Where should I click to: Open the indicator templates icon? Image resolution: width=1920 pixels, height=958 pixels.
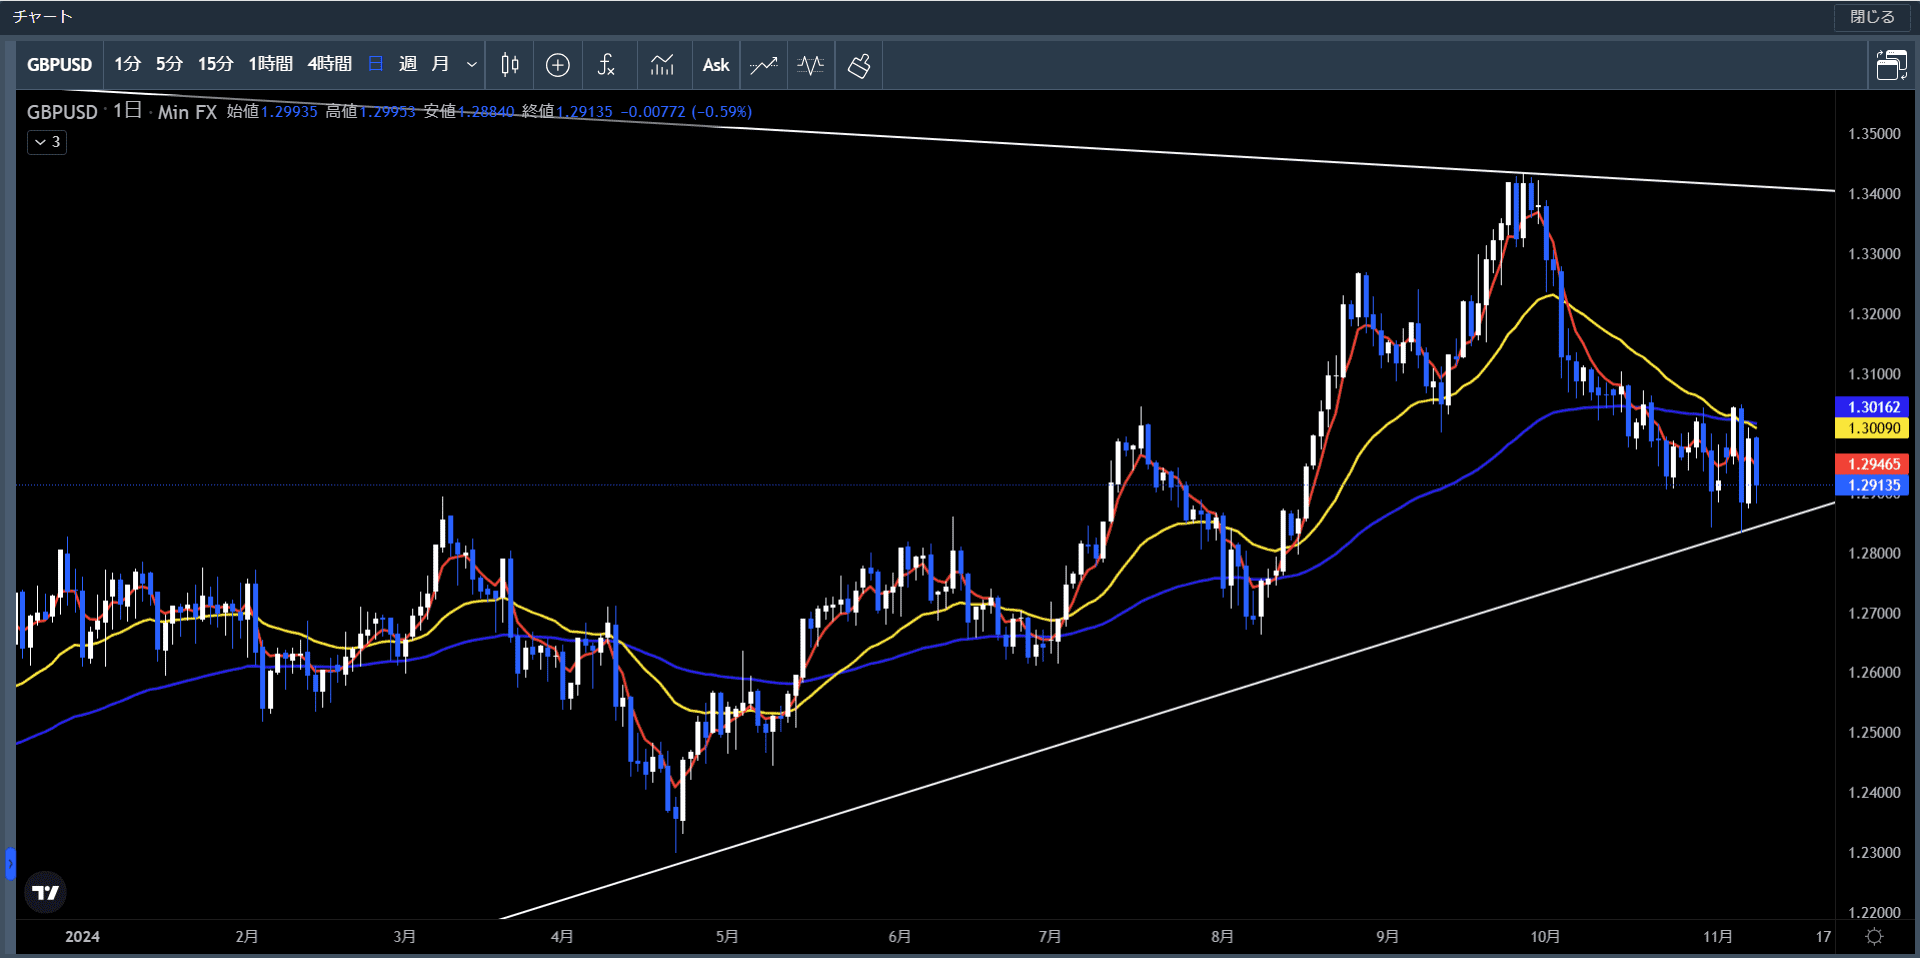pos(662,65)
